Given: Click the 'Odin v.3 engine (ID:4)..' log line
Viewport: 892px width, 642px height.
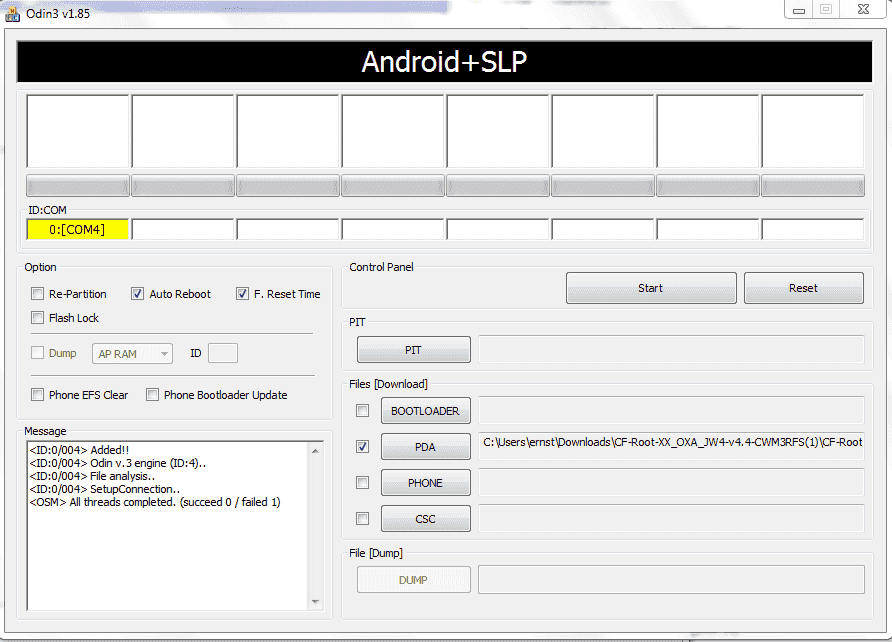Looking at the screenshot, I should pos(118,463).
